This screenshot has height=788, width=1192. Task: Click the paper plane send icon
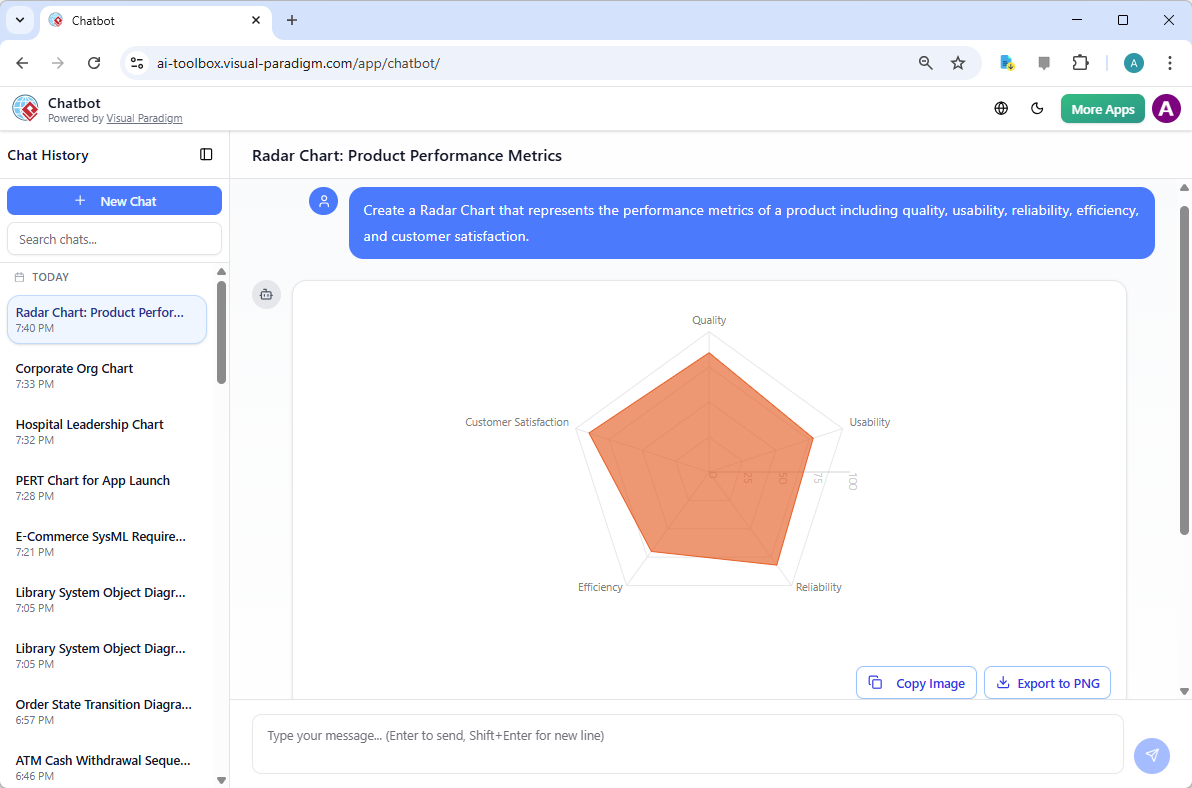pyautogui.click(x=1152, y=756)
